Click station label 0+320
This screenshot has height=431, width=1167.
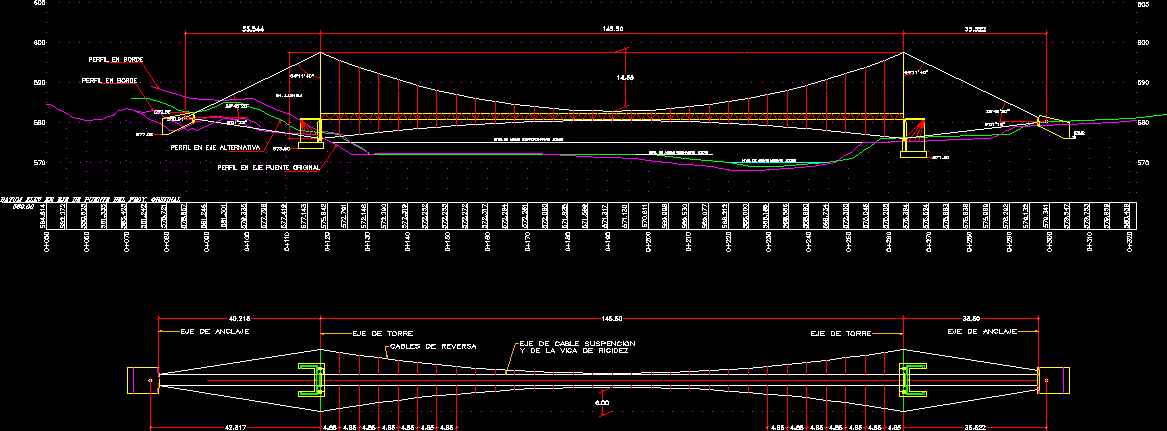pos(1131,243)
